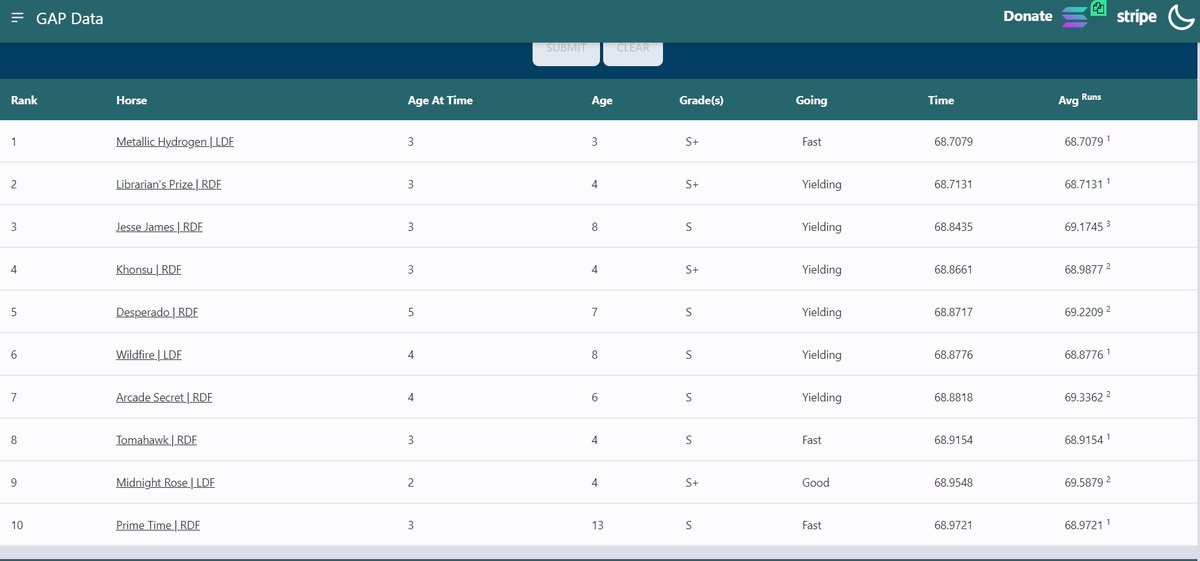Click age 13 in Prime Time row
This screenshot has height=561, width=1200.
tap(598, 525)
